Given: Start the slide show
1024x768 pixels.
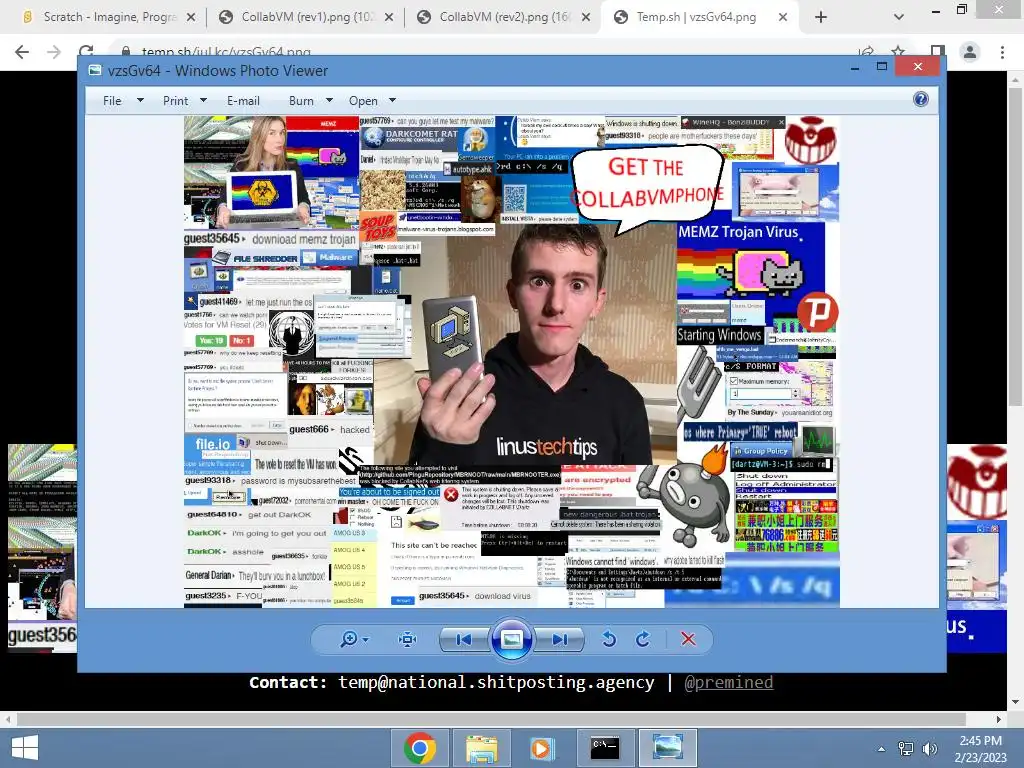Looking at the screenshot, I should click(x=511, y=639).
